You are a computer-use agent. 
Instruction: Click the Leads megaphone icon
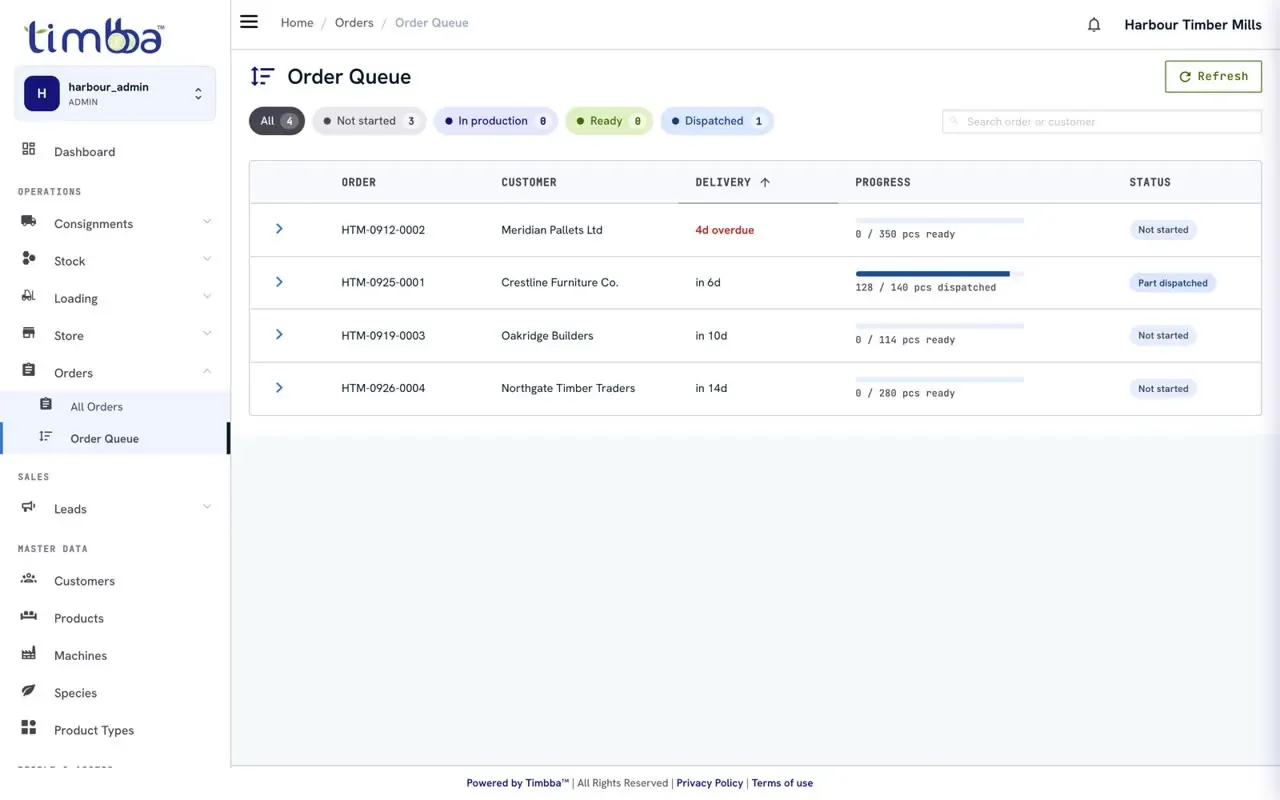click(29, 506)
